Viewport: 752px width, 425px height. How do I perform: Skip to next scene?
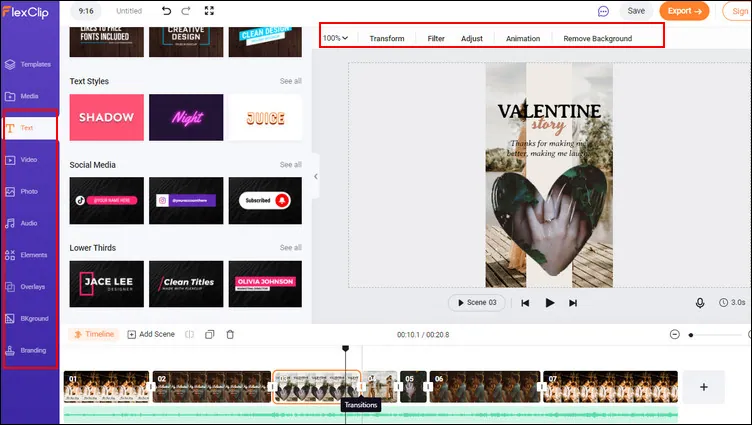coord(573,303)
